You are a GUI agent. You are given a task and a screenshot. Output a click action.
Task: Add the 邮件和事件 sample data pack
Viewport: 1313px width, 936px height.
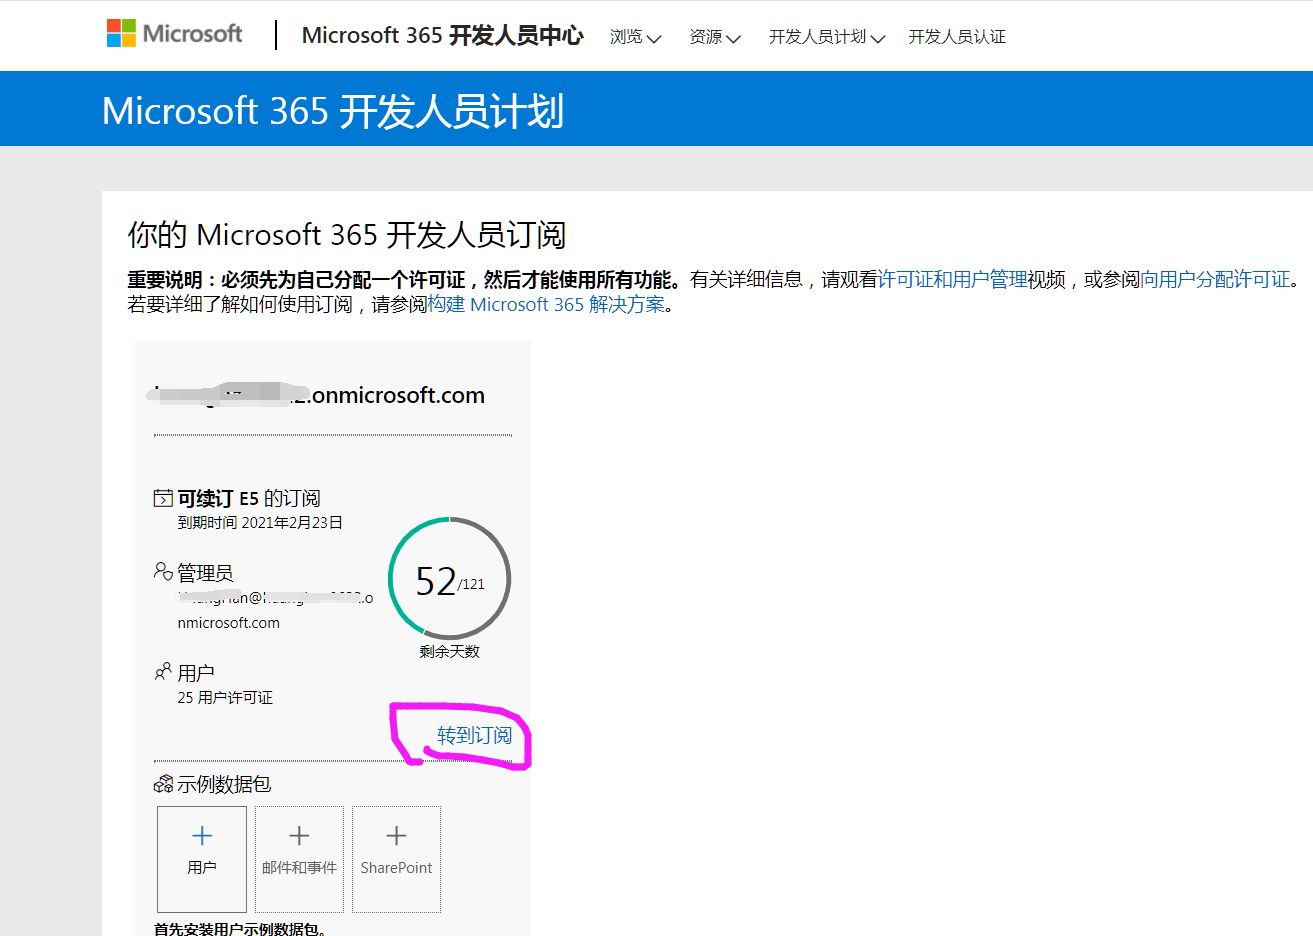coord(299,859)
